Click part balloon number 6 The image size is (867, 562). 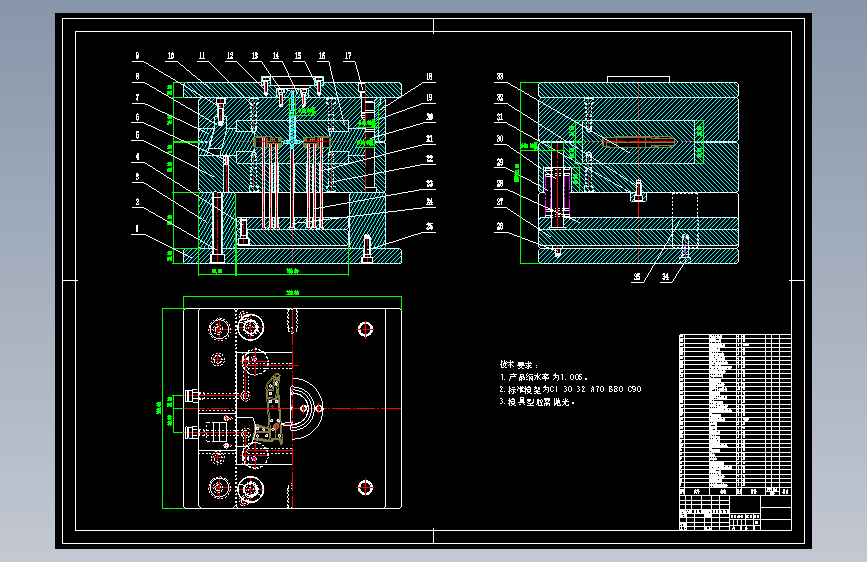coord(137,117)
